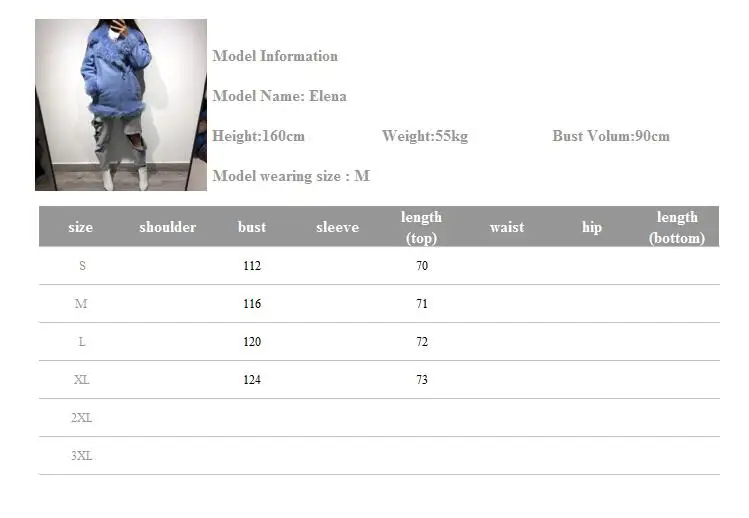
Task: Click the model photo in blue coat
Action: click(121, 105)
